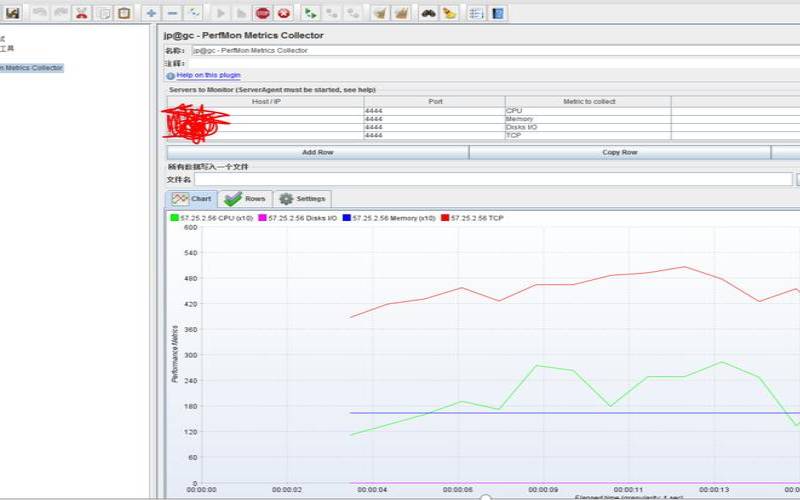
Task: Collapse all tree nodes with minus icon
Action: coord(172,13)
